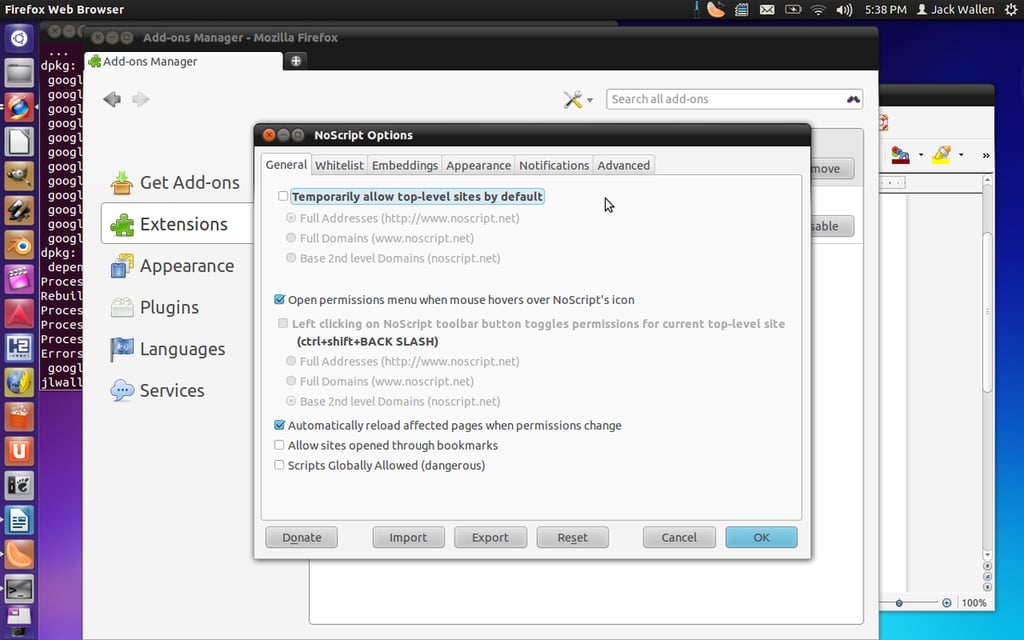The image size is (1024, 640).
Task: Open the power gear session menu
Action: (x=1011, y=10)
